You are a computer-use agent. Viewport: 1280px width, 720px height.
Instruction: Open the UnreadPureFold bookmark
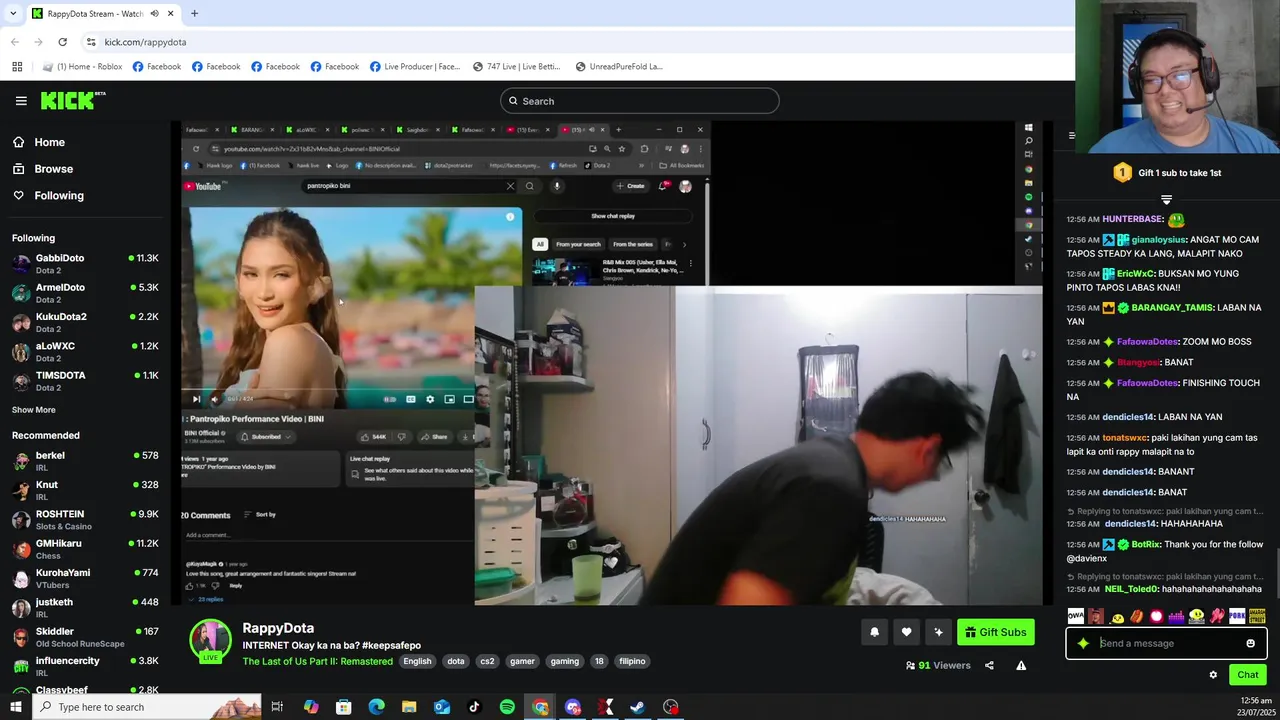tap(619, 67)
